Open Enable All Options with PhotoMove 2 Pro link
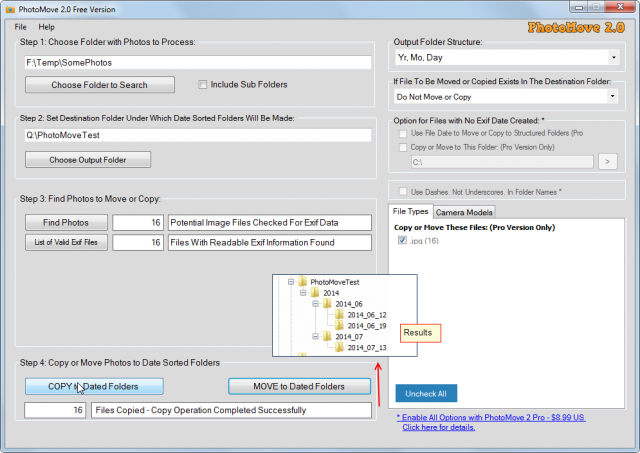Screen dimensions: 640x453 (x=491, y=417)
